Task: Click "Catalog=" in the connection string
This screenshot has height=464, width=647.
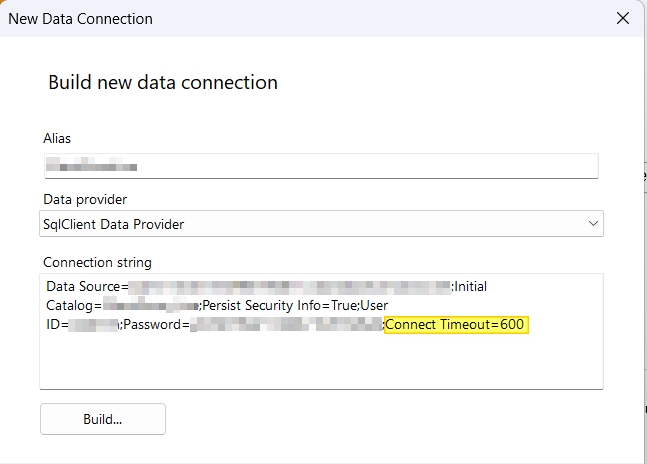Action: (73, 305)
